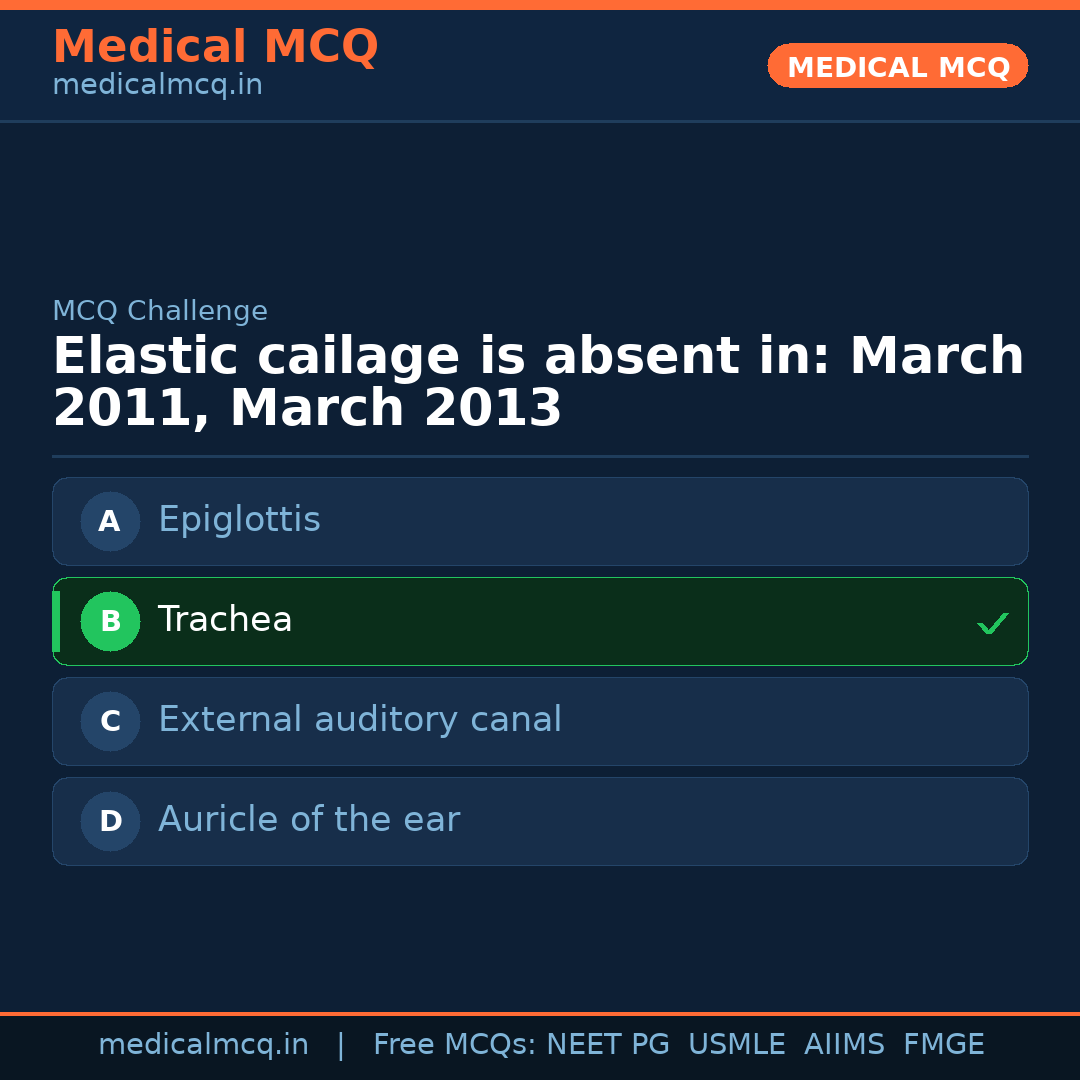The height and width of the screenshot is (1080, 1080).
Task: Select the Trachea answer option
Action: 540,621
